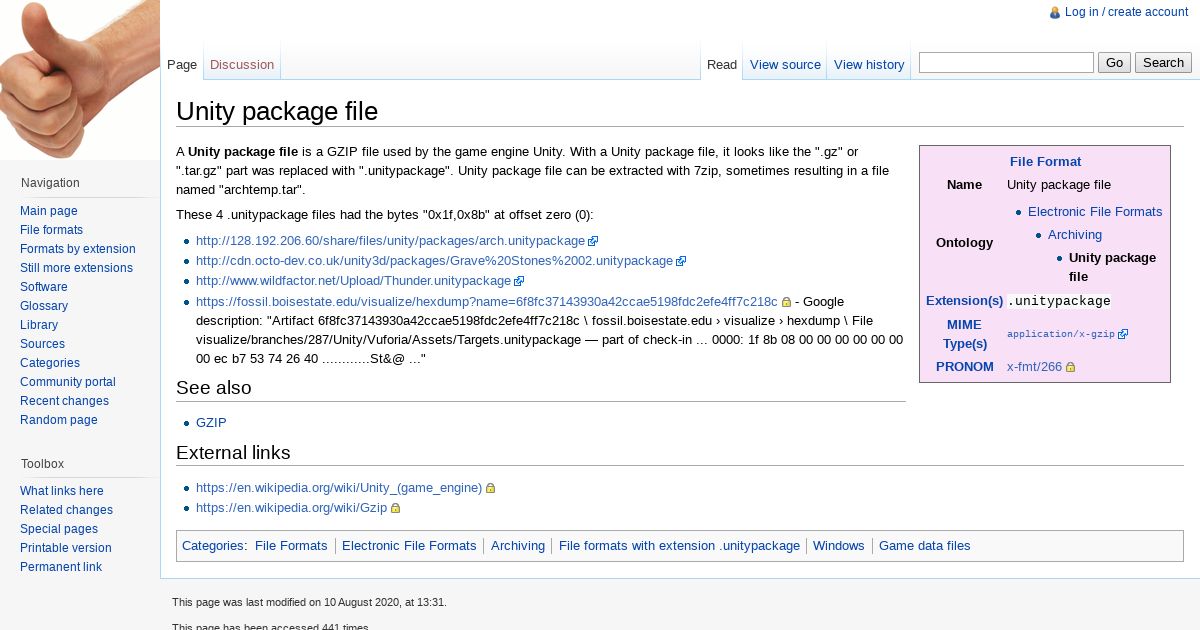Open the Thunder.unitypackage URL
The width and height of the screenshot is (1200, 630).
pyautogui.click(x=353, y=281)
